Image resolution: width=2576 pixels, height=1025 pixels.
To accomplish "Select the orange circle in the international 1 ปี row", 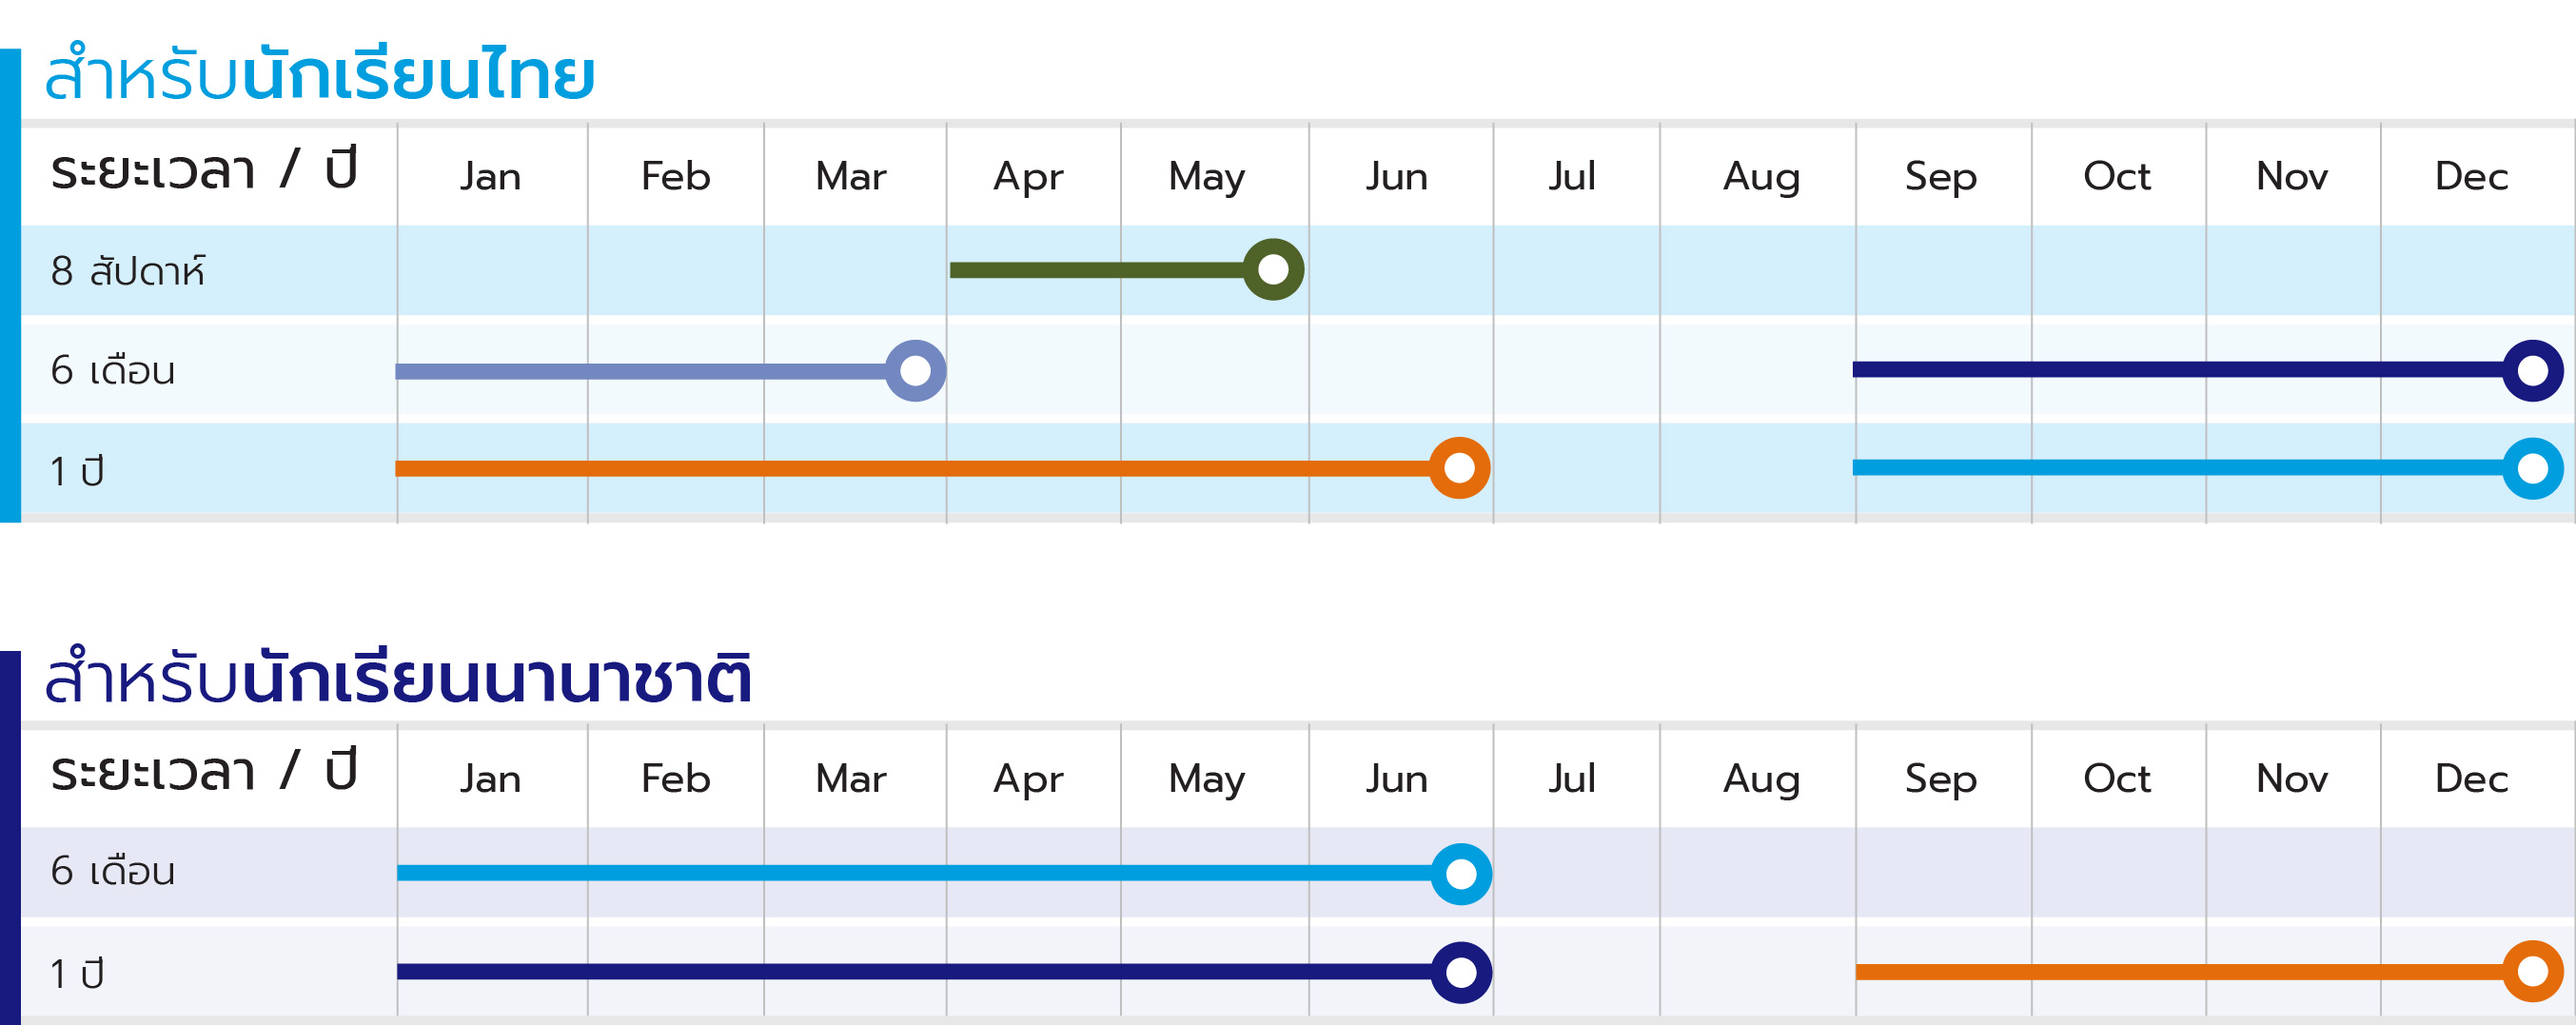I will coord(2532,971).
